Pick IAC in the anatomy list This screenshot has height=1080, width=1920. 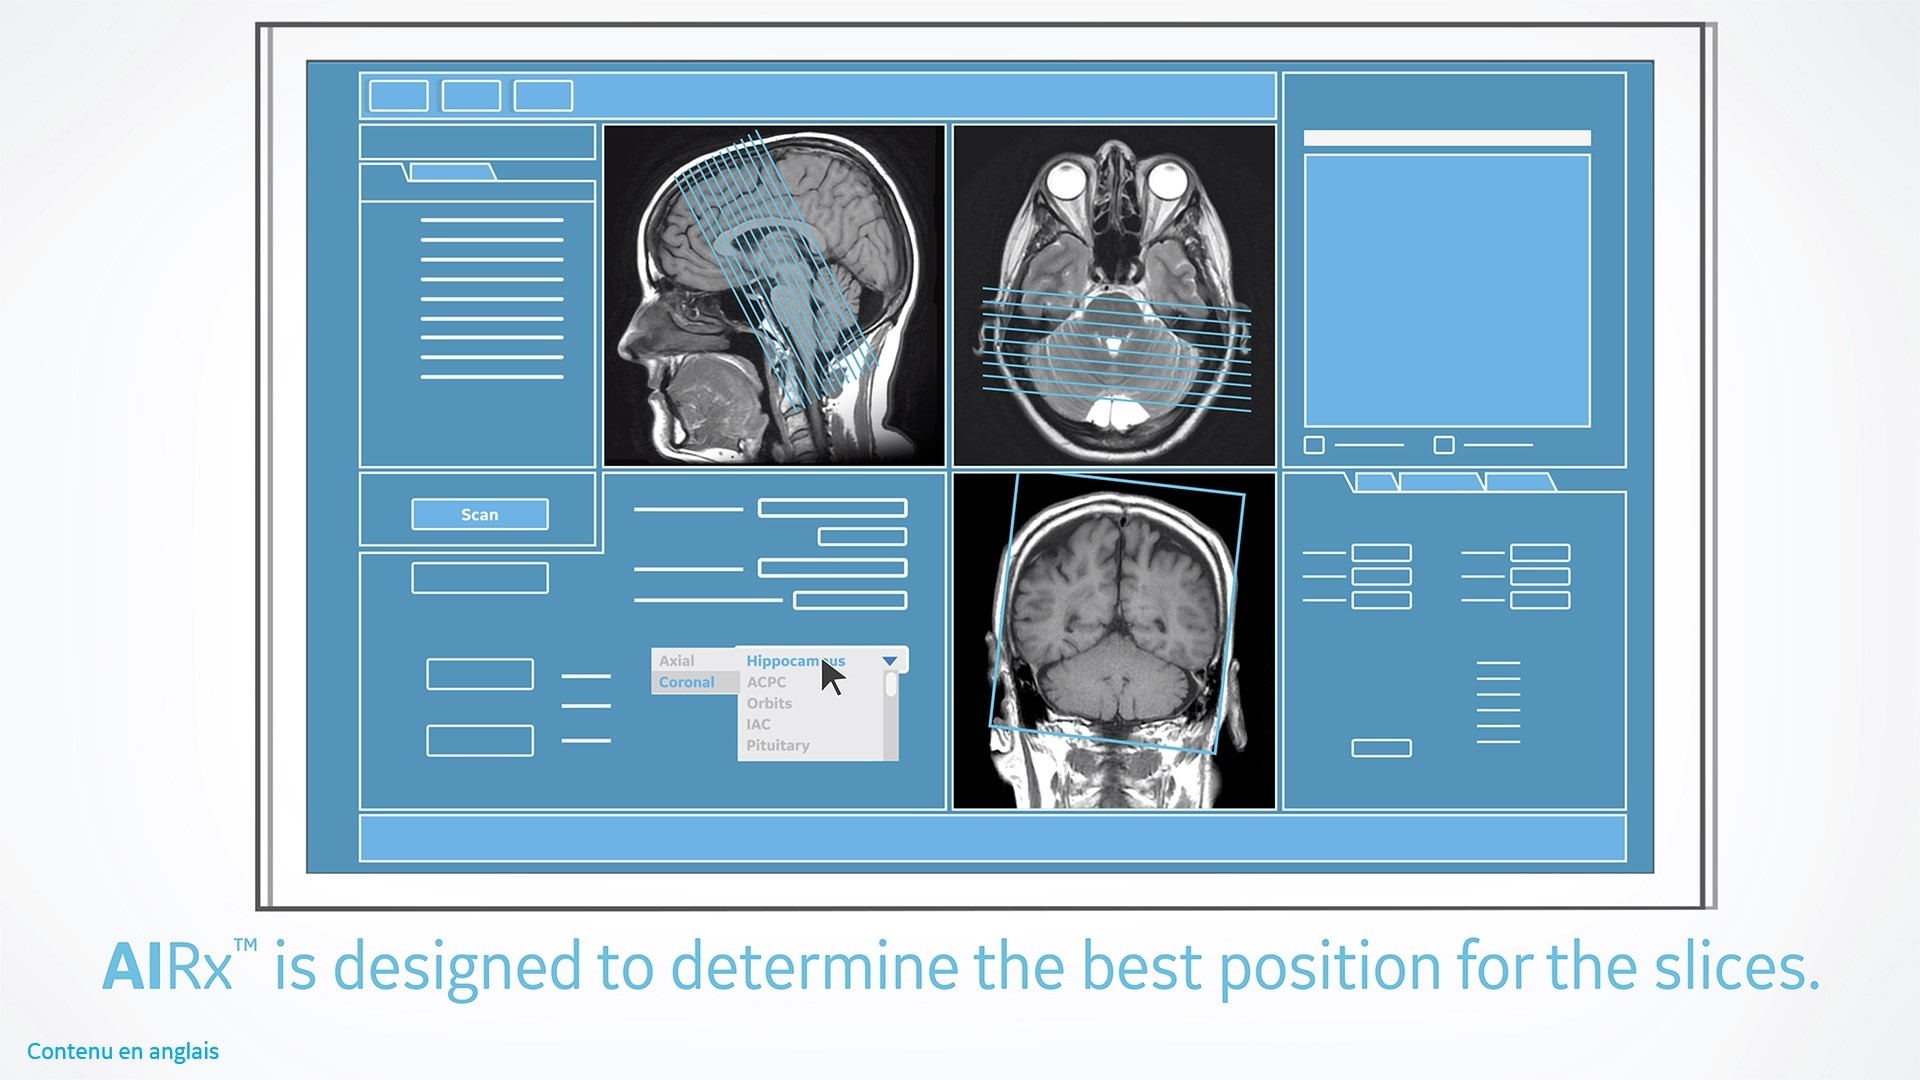click(759, 724)
